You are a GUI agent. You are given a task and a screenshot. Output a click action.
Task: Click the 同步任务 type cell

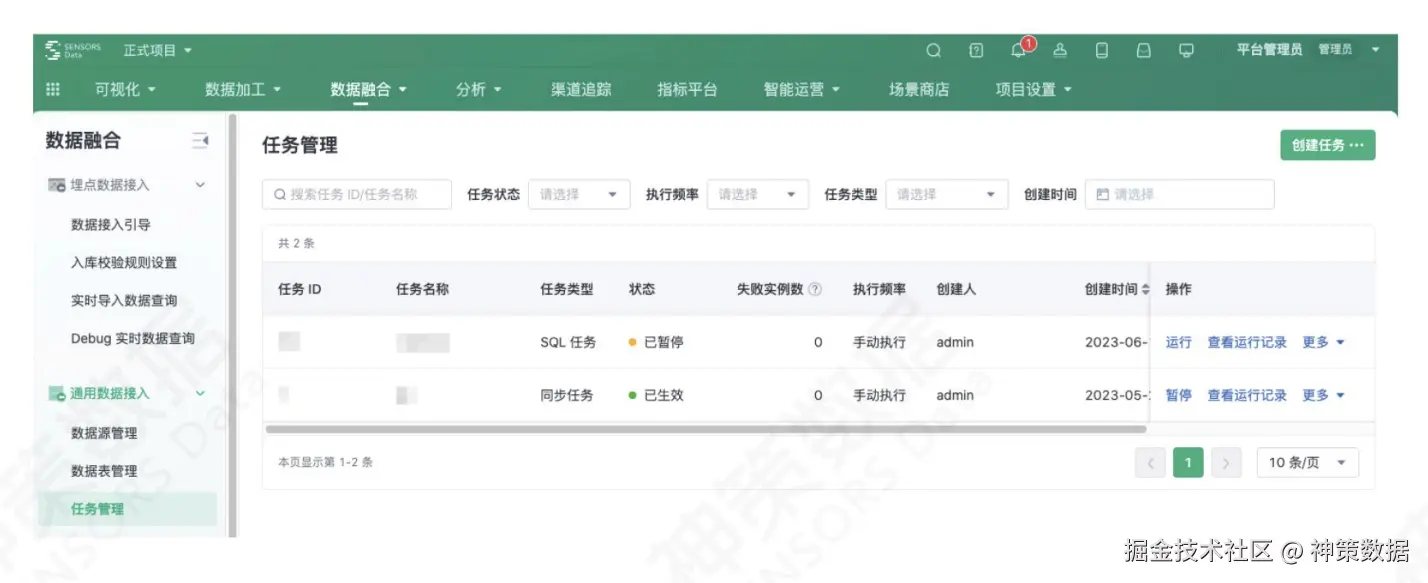(x=567, y=395)
